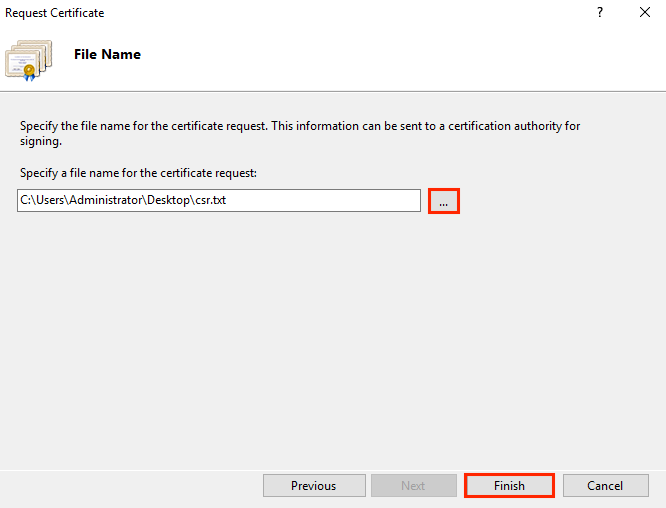Click the C: drive prefix in path

pyautogui.click(x=25, y=200)
